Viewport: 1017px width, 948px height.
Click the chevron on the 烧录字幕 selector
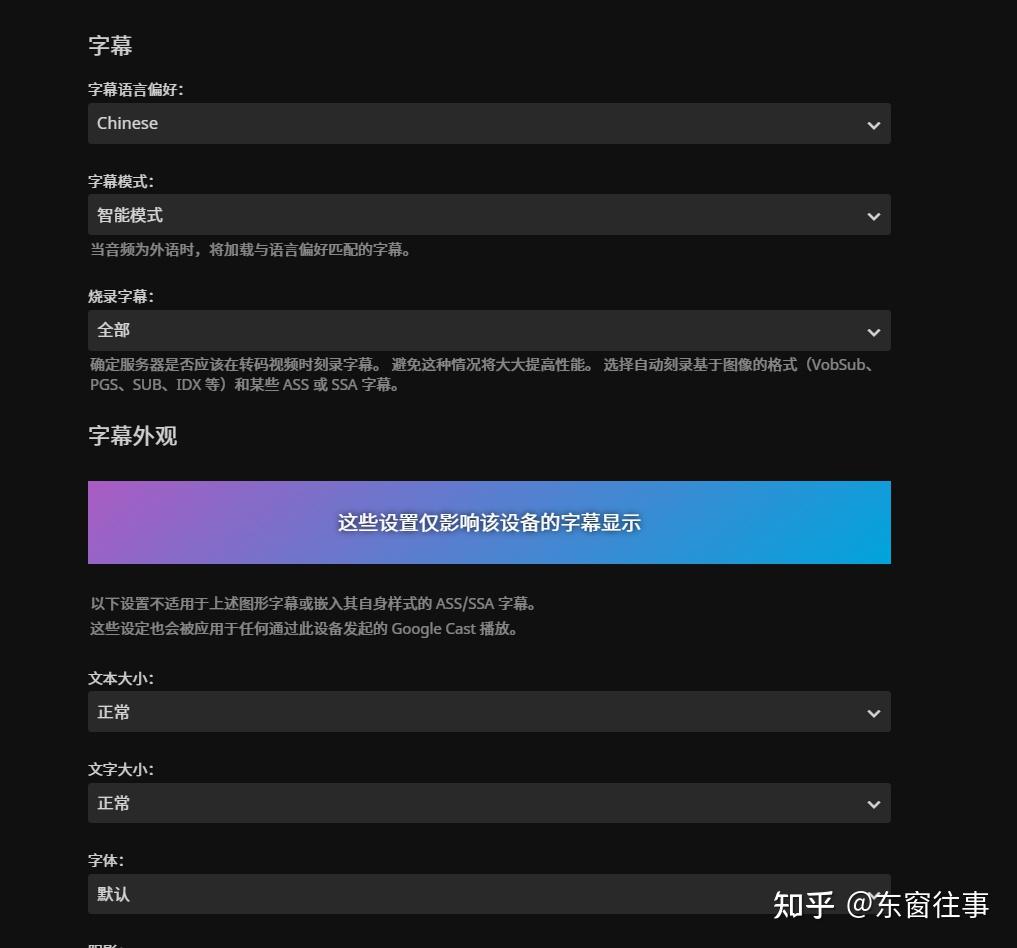(x=872, y=330)
